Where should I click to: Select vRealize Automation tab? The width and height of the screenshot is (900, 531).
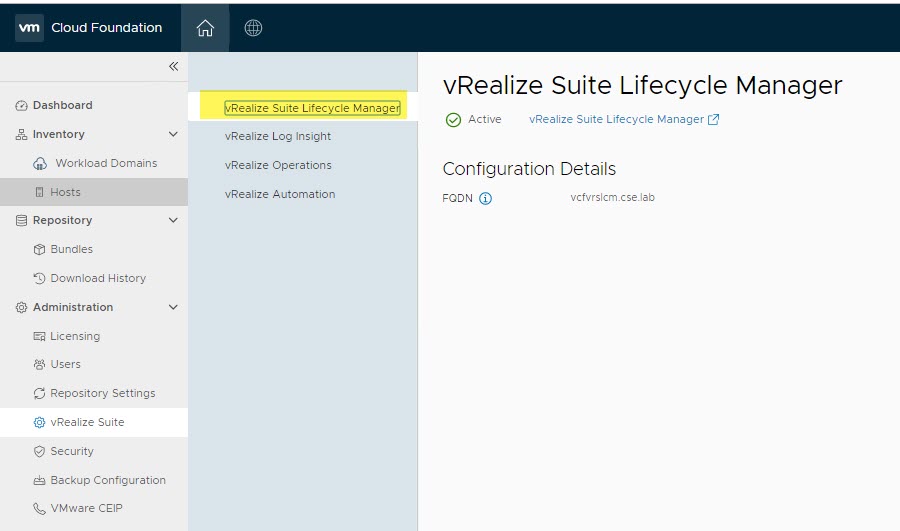280,194
